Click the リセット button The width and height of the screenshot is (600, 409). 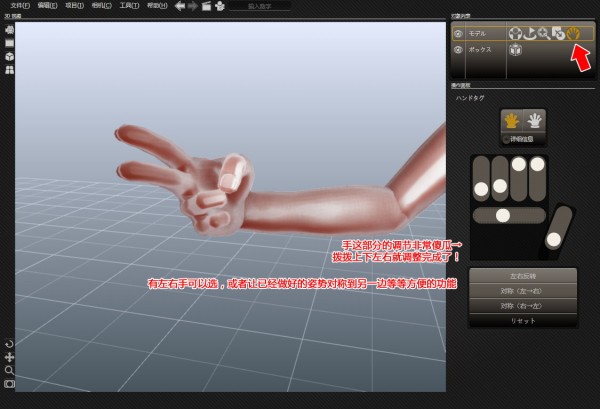click(523, 320)
